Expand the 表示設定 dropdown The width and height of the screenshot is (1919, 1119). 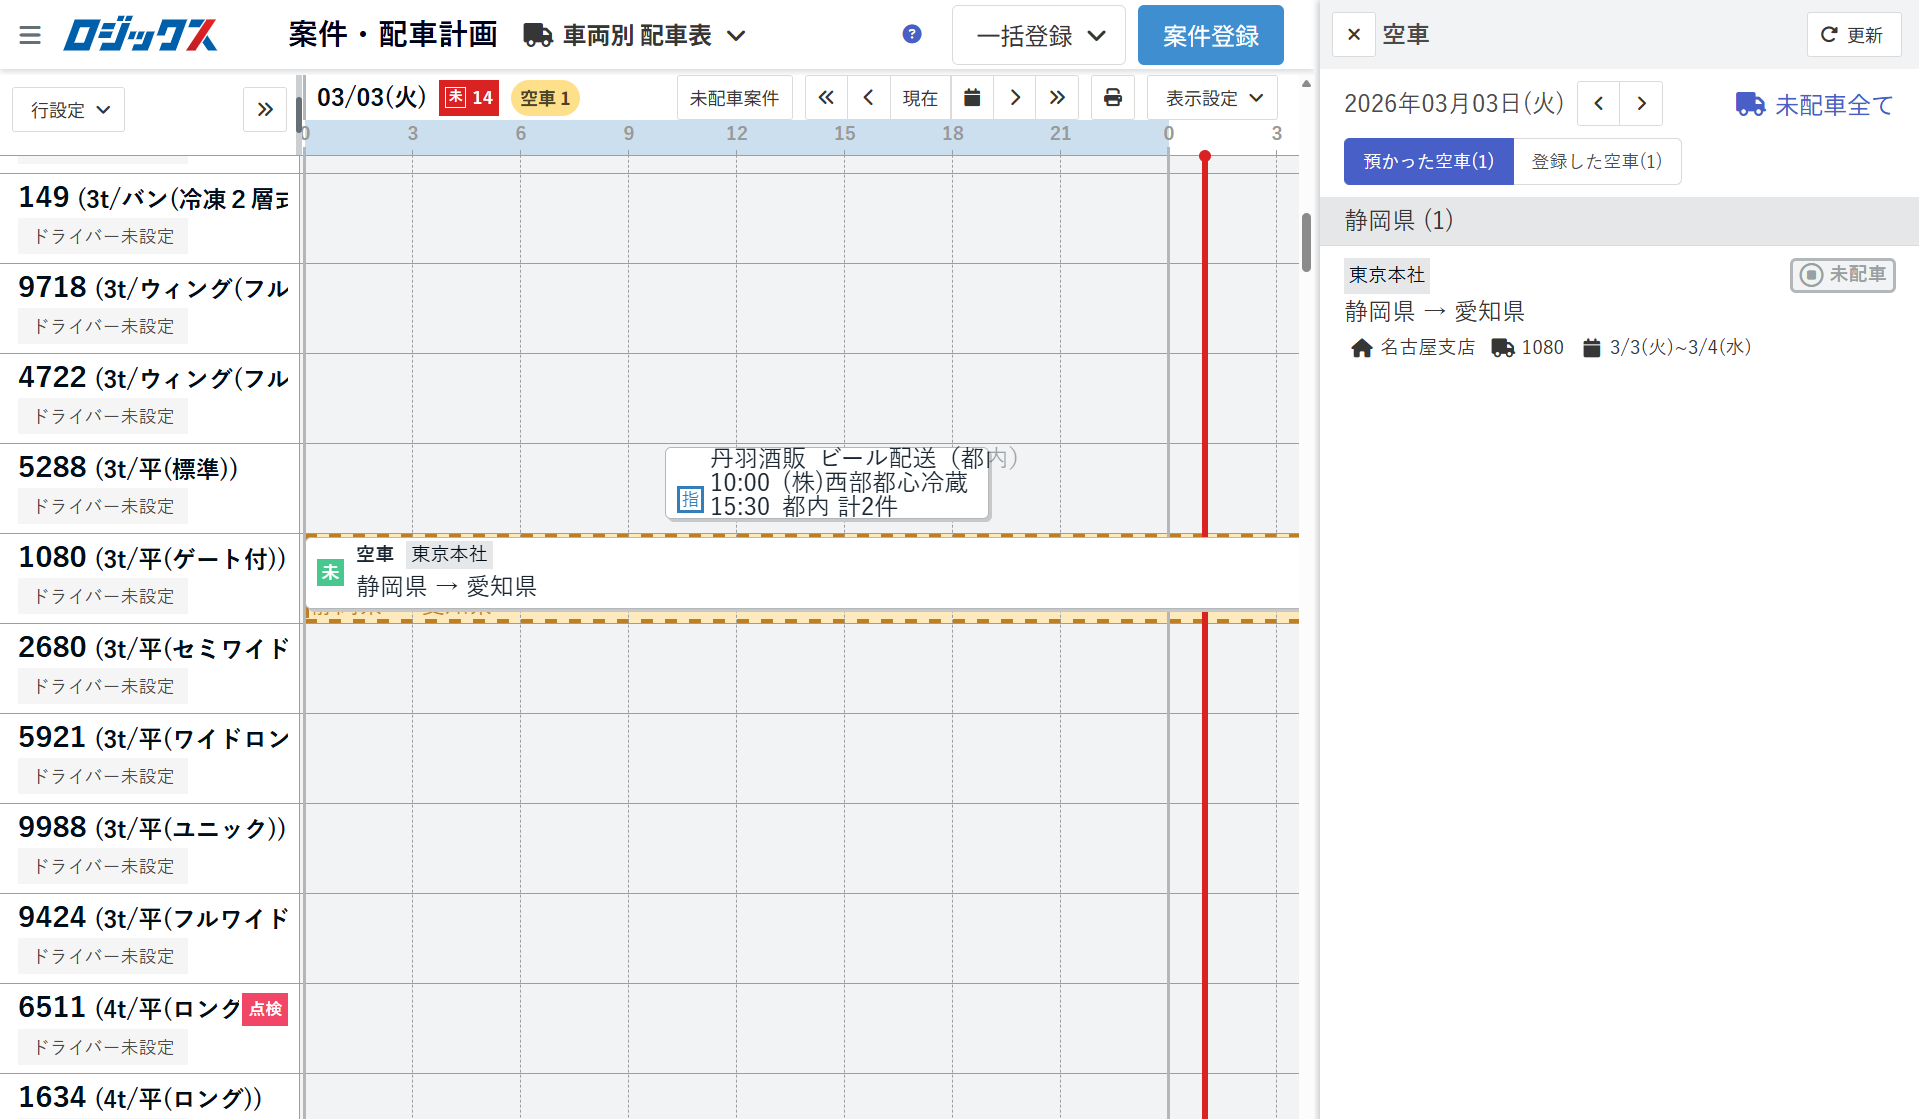(1212, 98)
